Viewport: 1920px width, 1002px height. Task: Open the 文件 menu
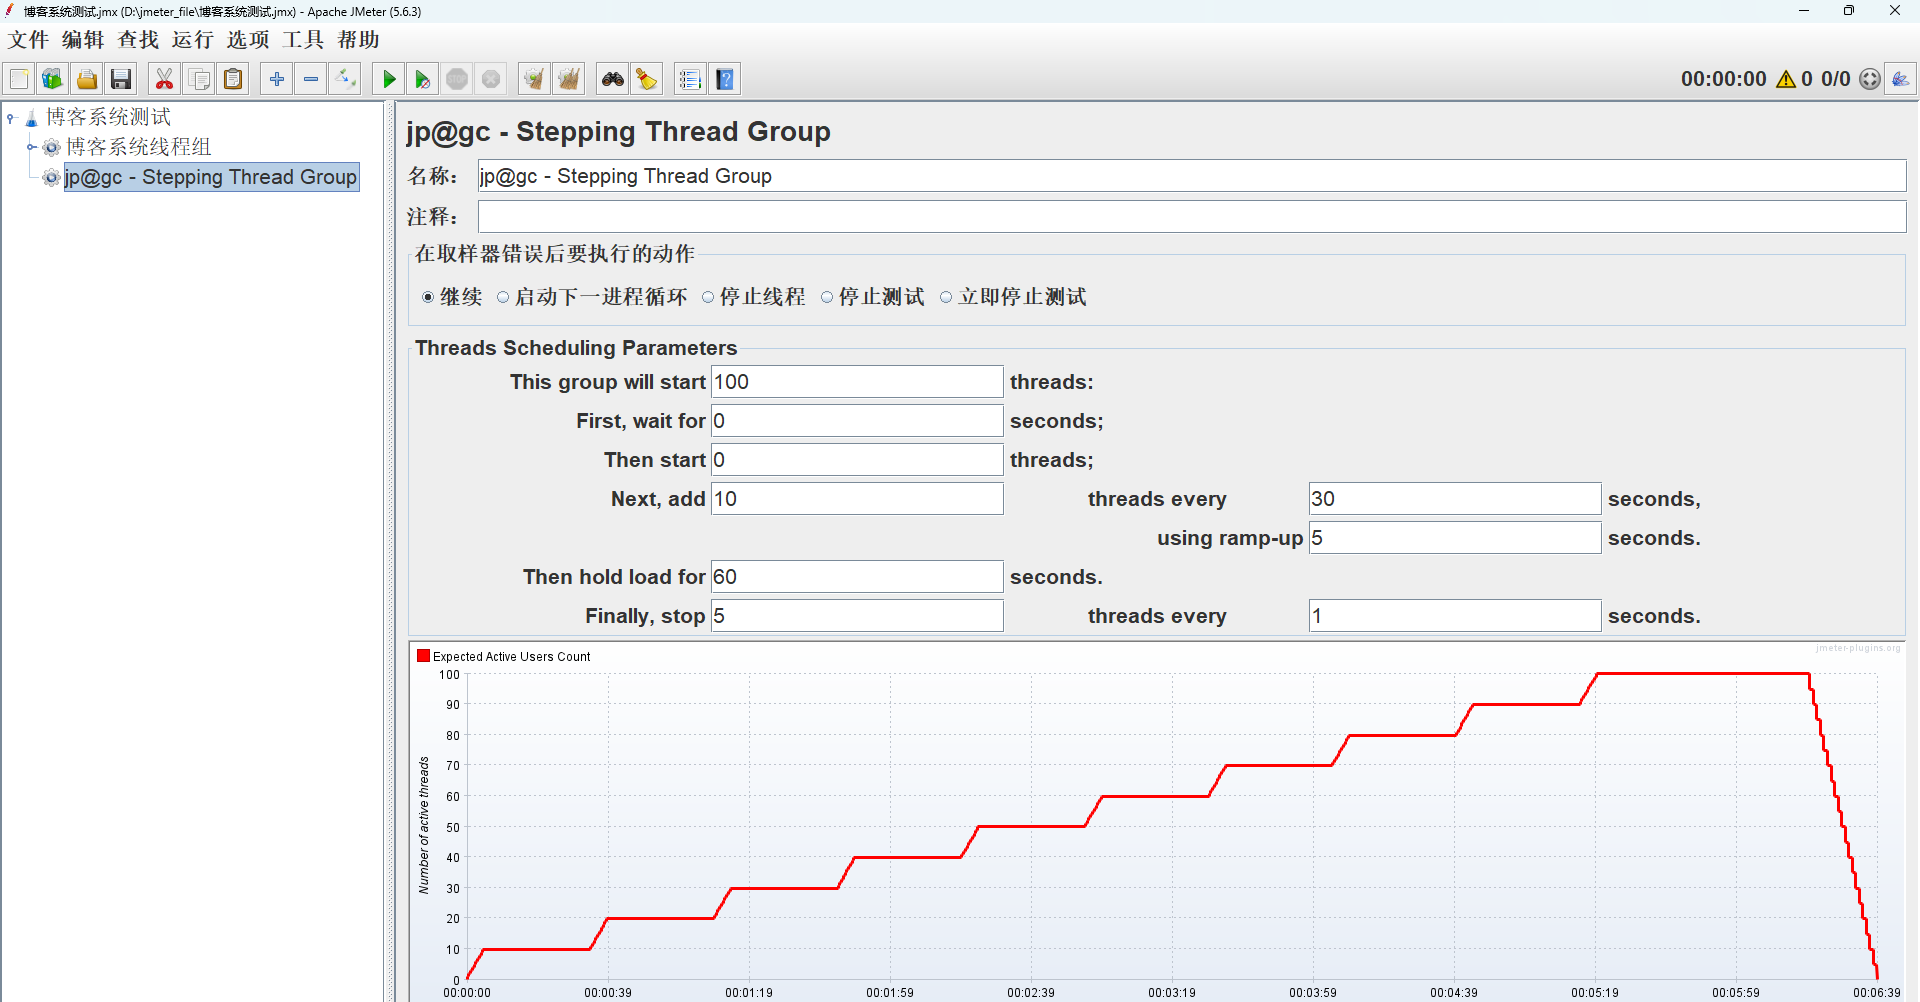pyautogui.click(x=28, y=40)
